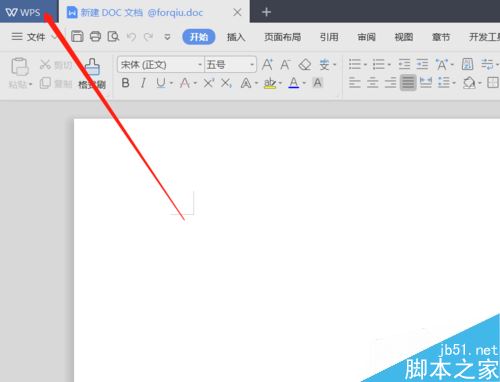Toggle Underline formatting
Screen dimensions: 500x382
[161, 83]
